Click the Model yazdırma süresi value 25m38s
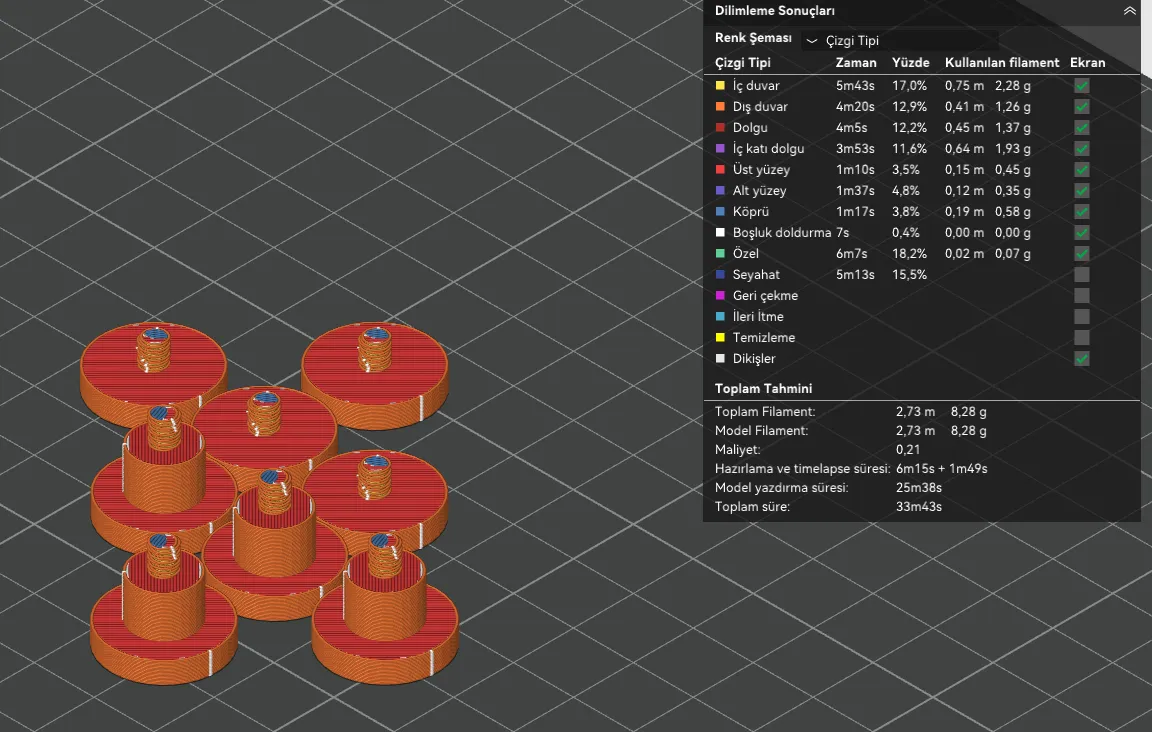The image size is (1152, 732). (x=918, y=487)
